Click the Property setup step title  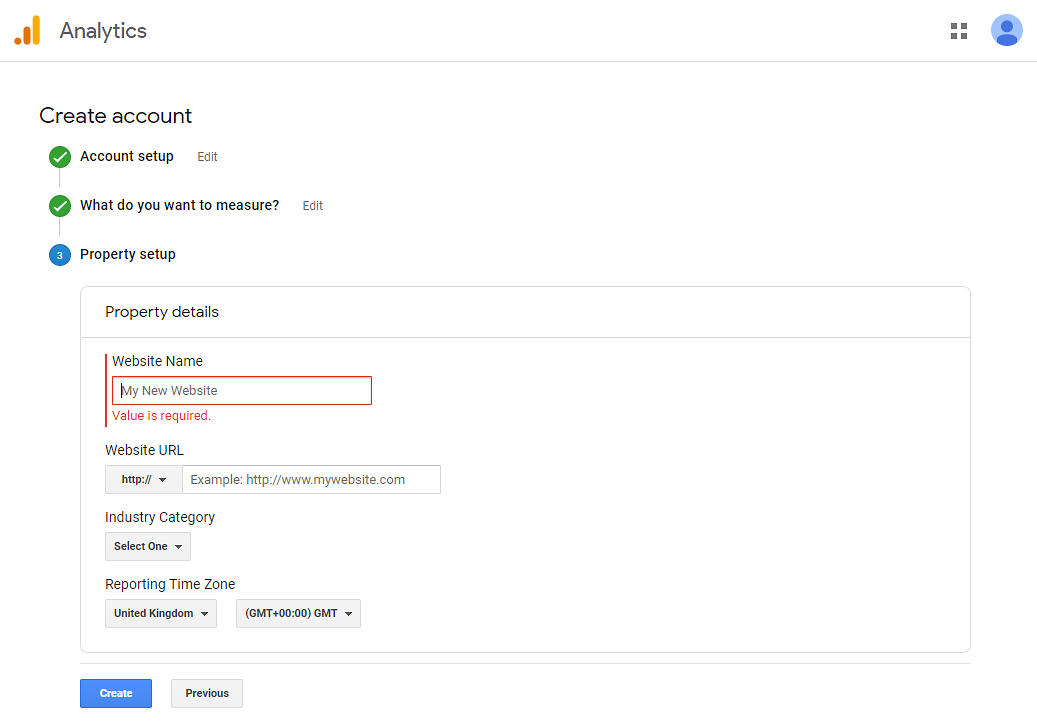[x=128, y=255]
